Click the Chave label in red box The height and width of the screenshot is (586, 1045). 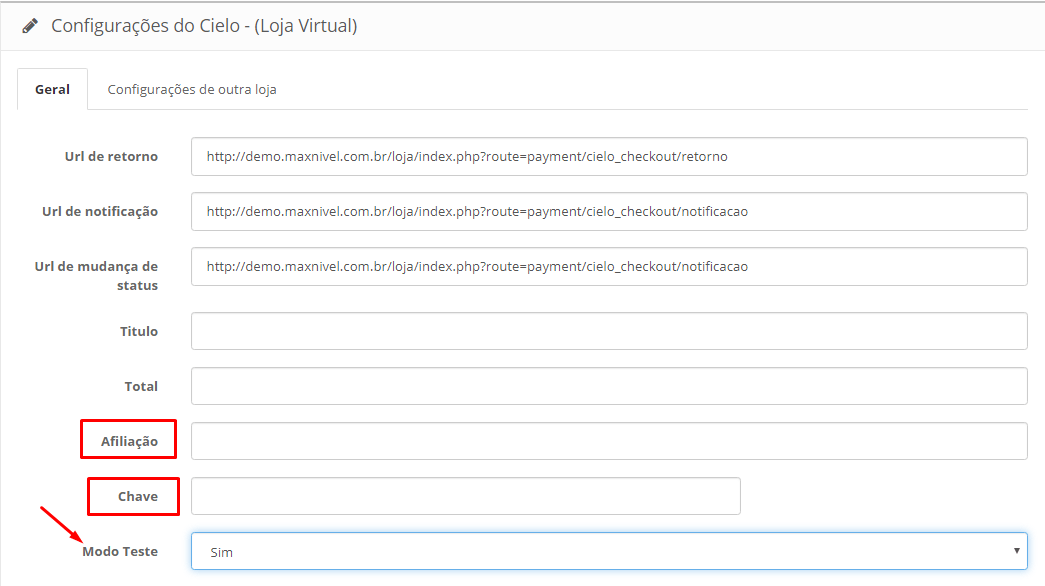[138, 496]
